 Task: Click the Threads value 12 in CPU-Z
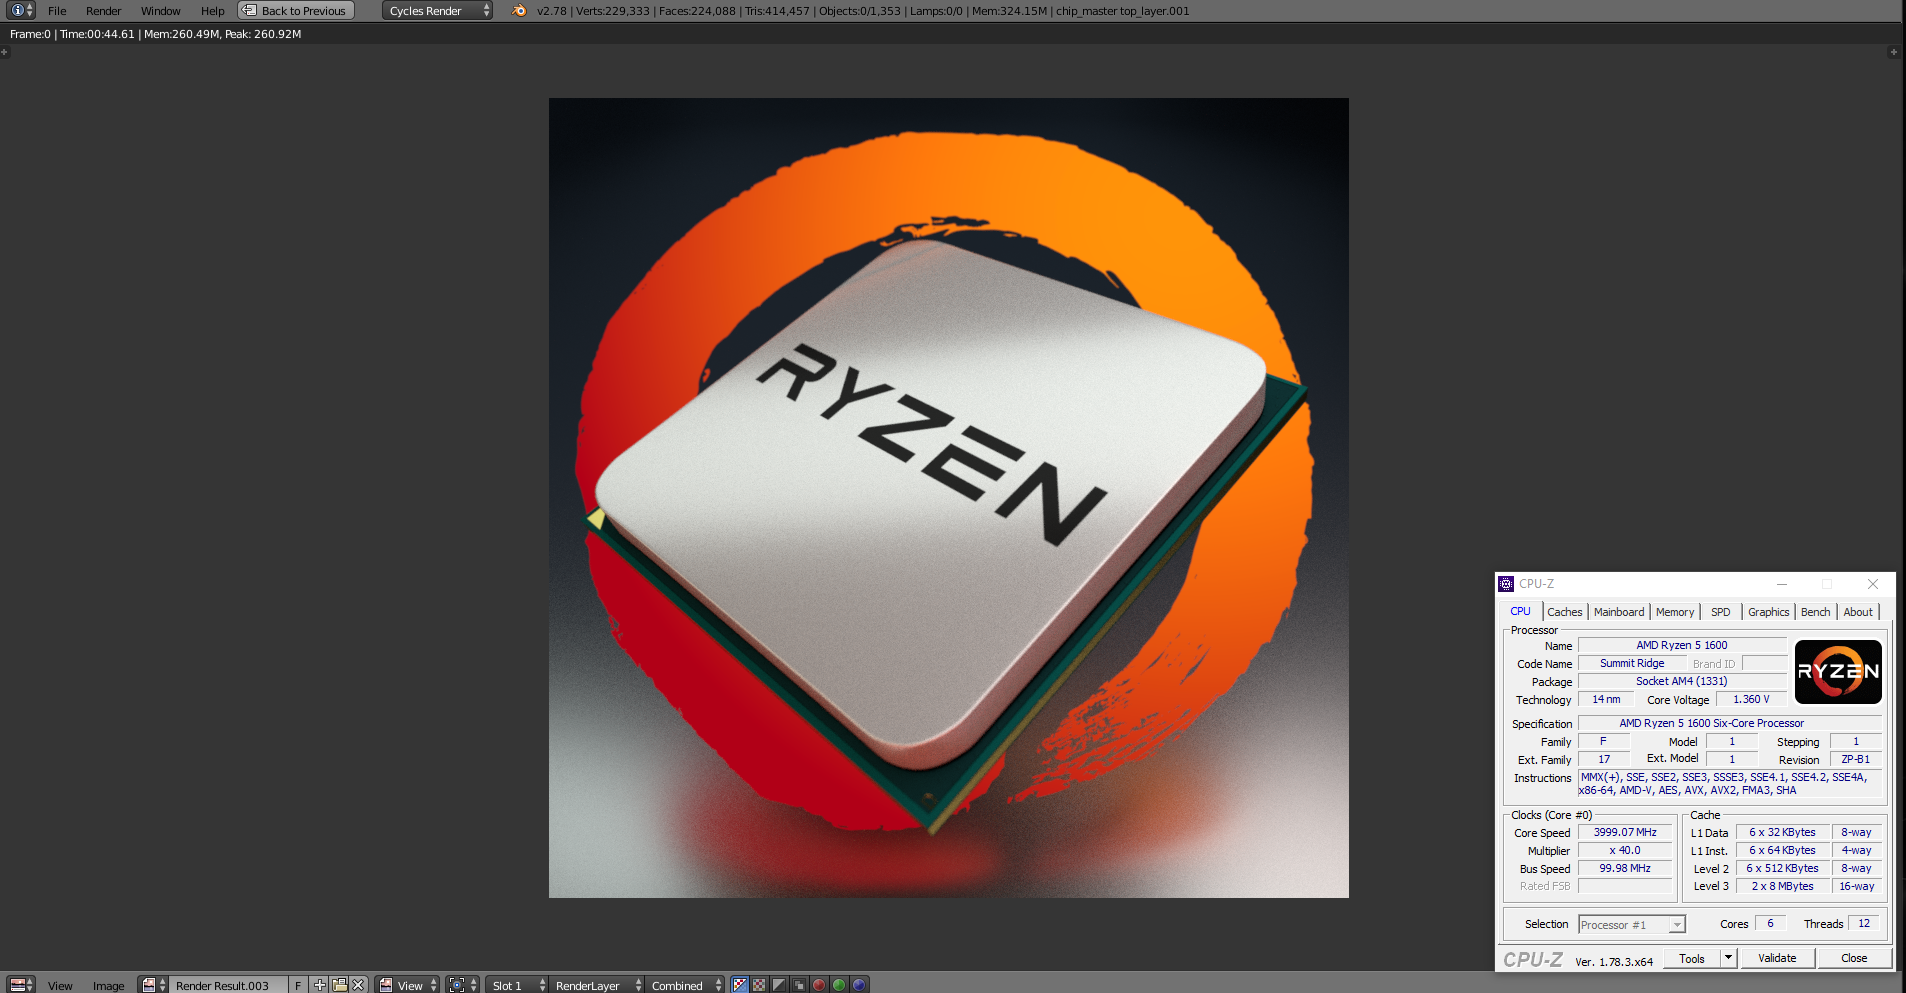1864,923
